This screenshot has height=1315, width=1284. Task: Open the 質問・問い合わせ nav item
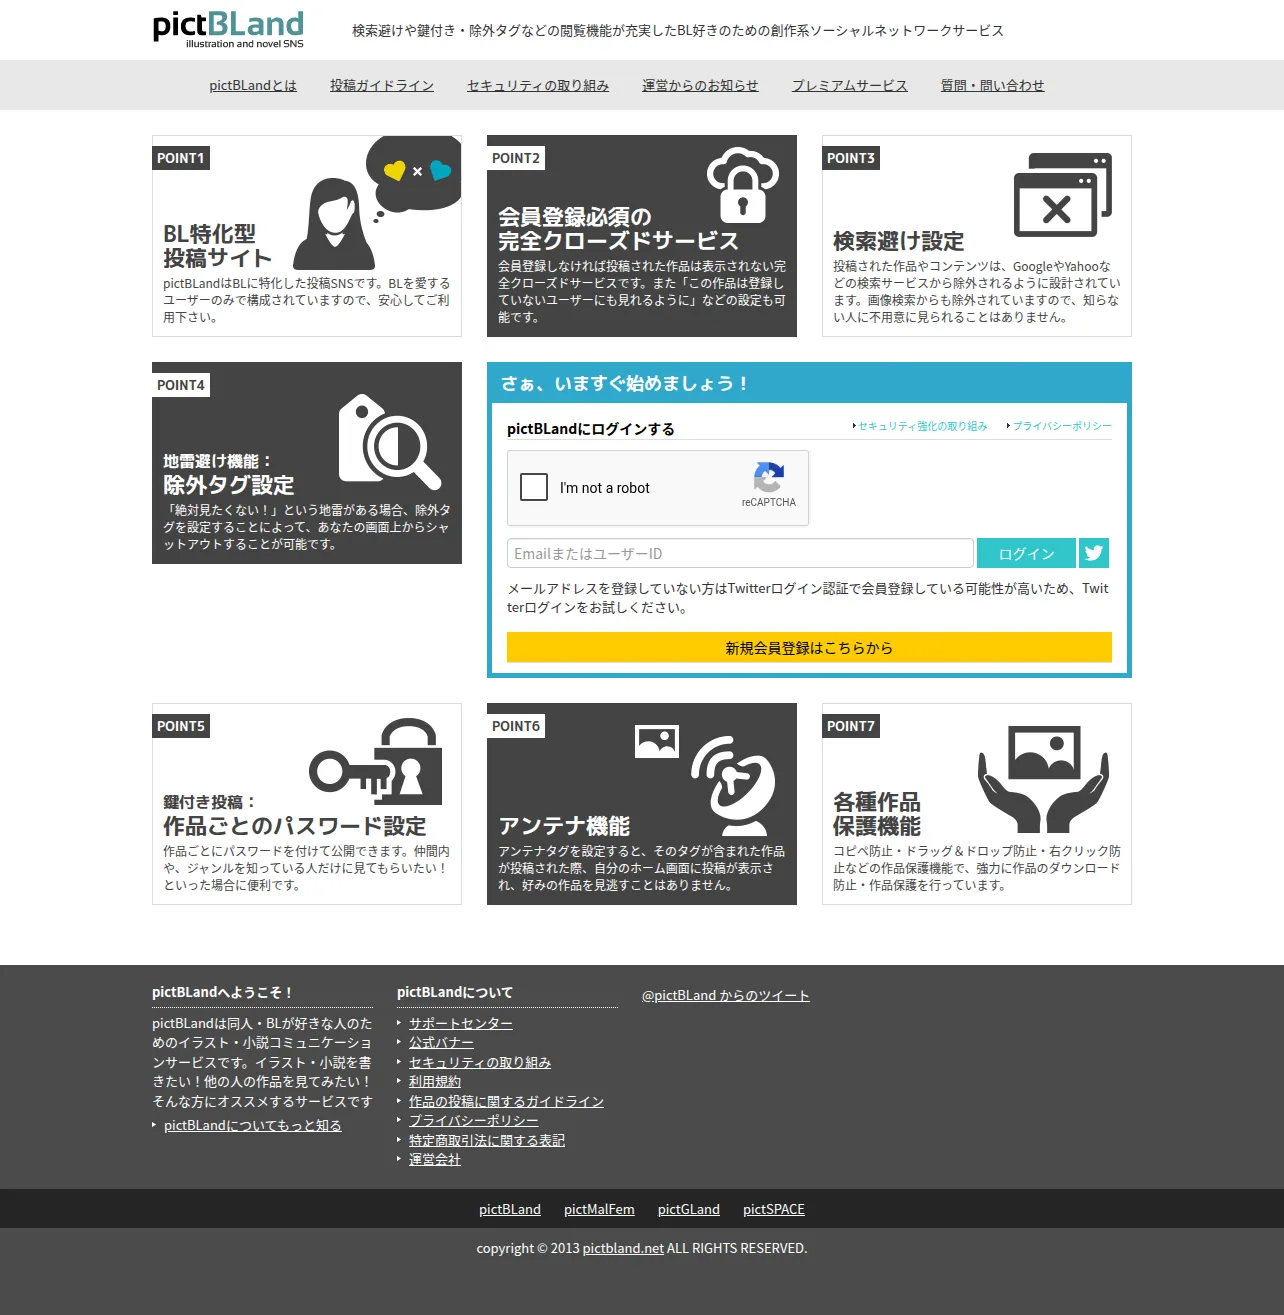click(992, 85)
